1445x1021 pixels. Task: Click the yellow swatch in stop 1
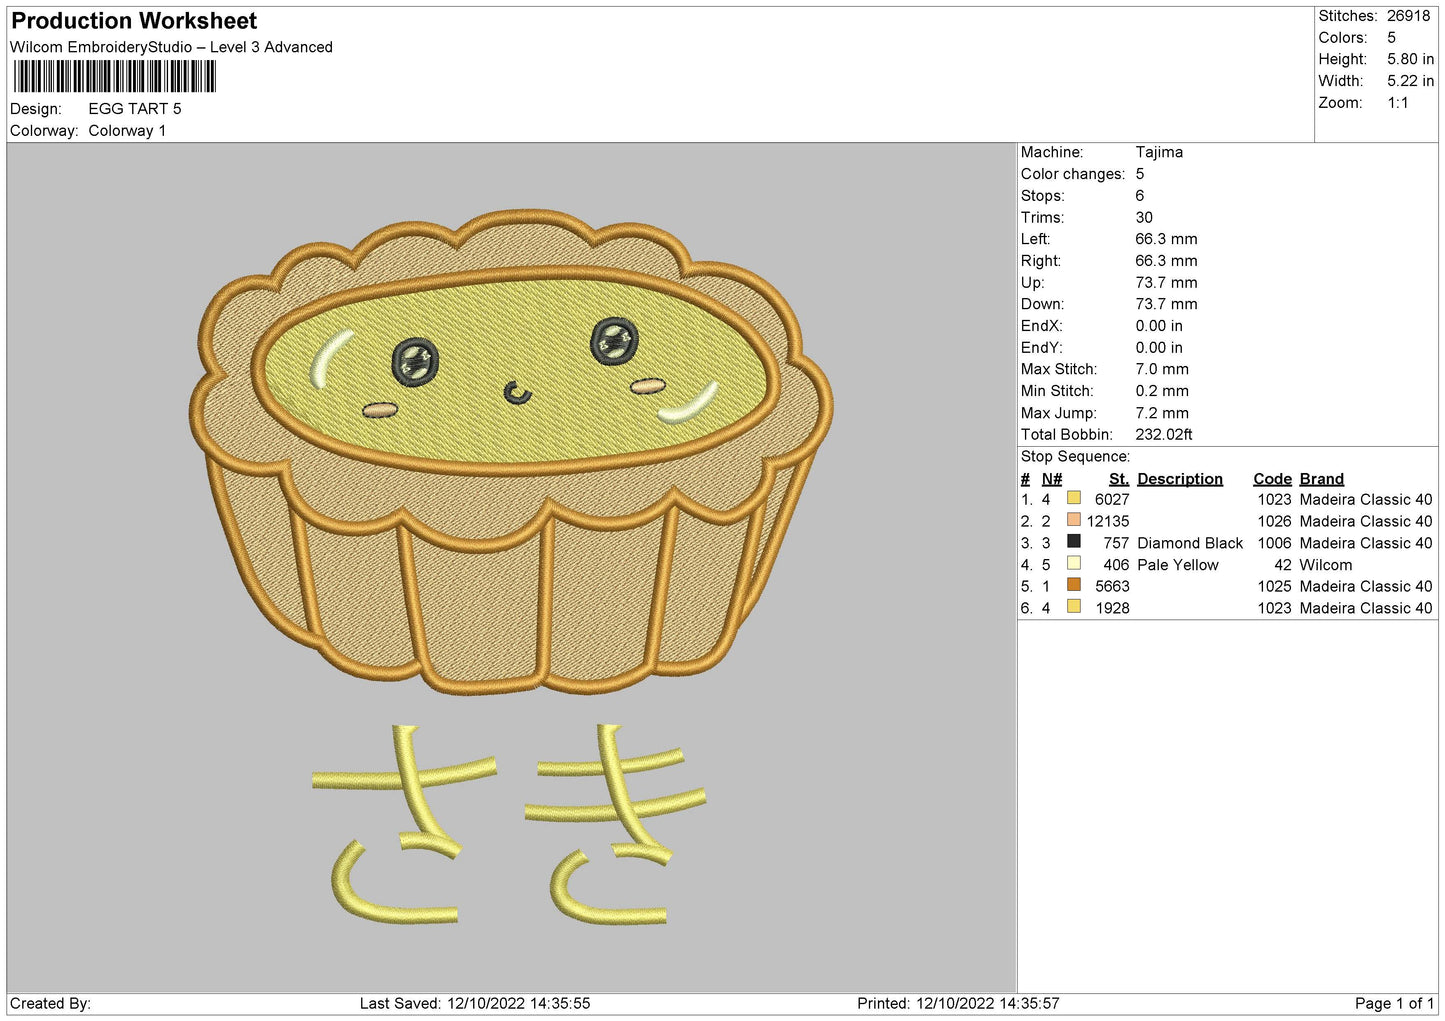1074,498
